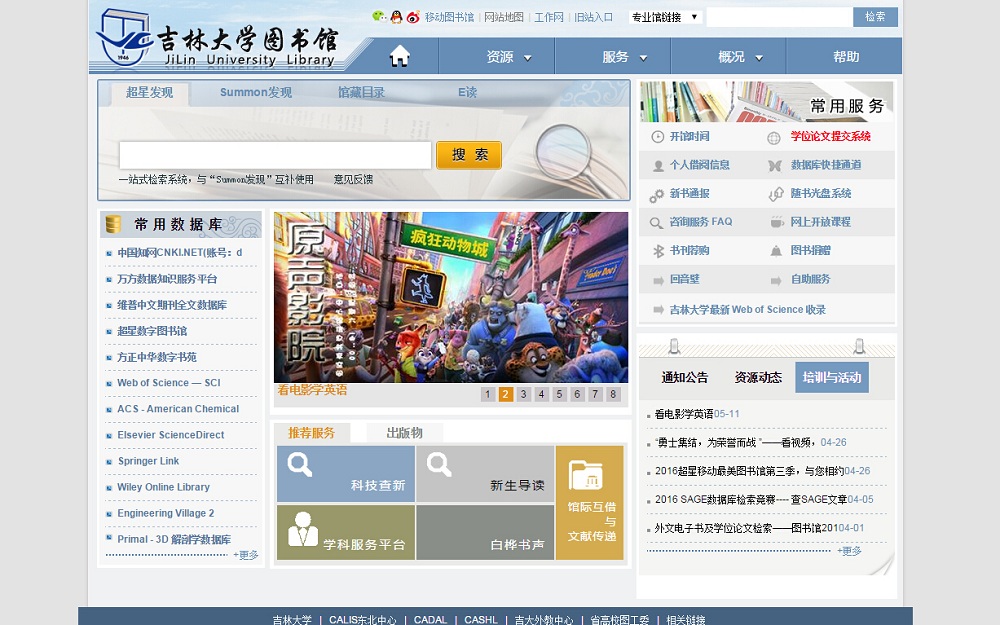Go to the home page icon
The image size is (1000, 625).
[x=400, y=56]
